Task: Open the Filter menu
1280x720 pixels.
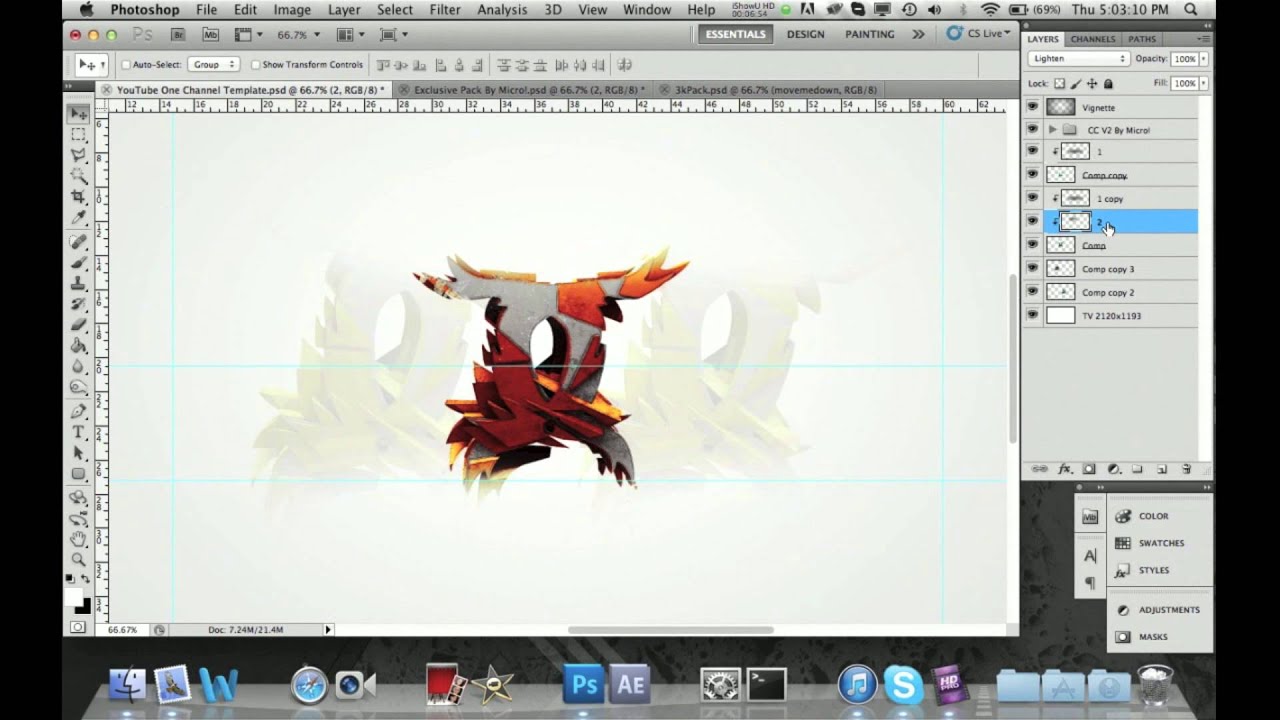Action: 445,9
